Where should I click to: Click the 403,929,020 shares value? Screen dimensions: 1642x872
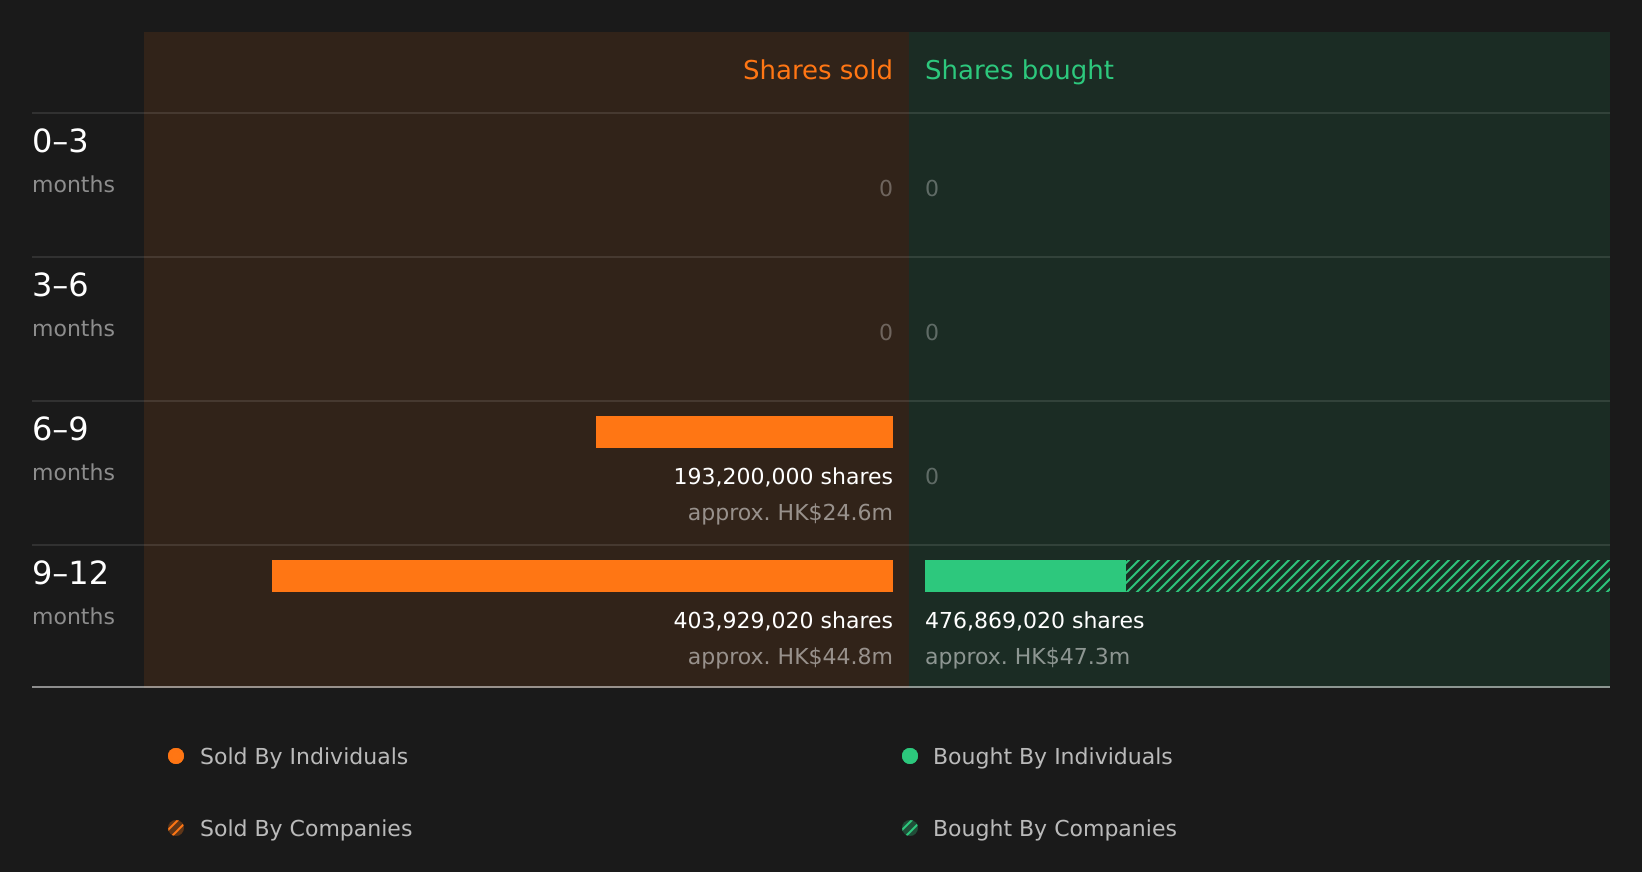click(783, 620)
